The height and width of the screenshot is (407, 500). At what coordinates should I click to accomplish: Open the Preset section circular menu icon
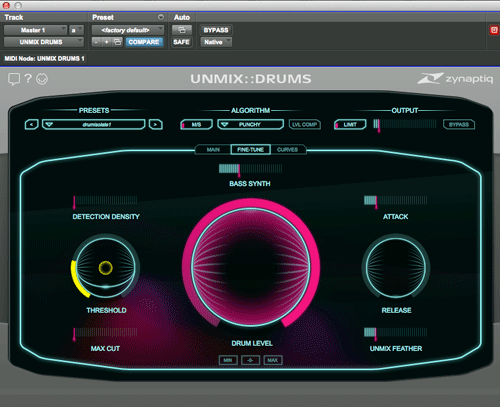(x=161, y=17)
